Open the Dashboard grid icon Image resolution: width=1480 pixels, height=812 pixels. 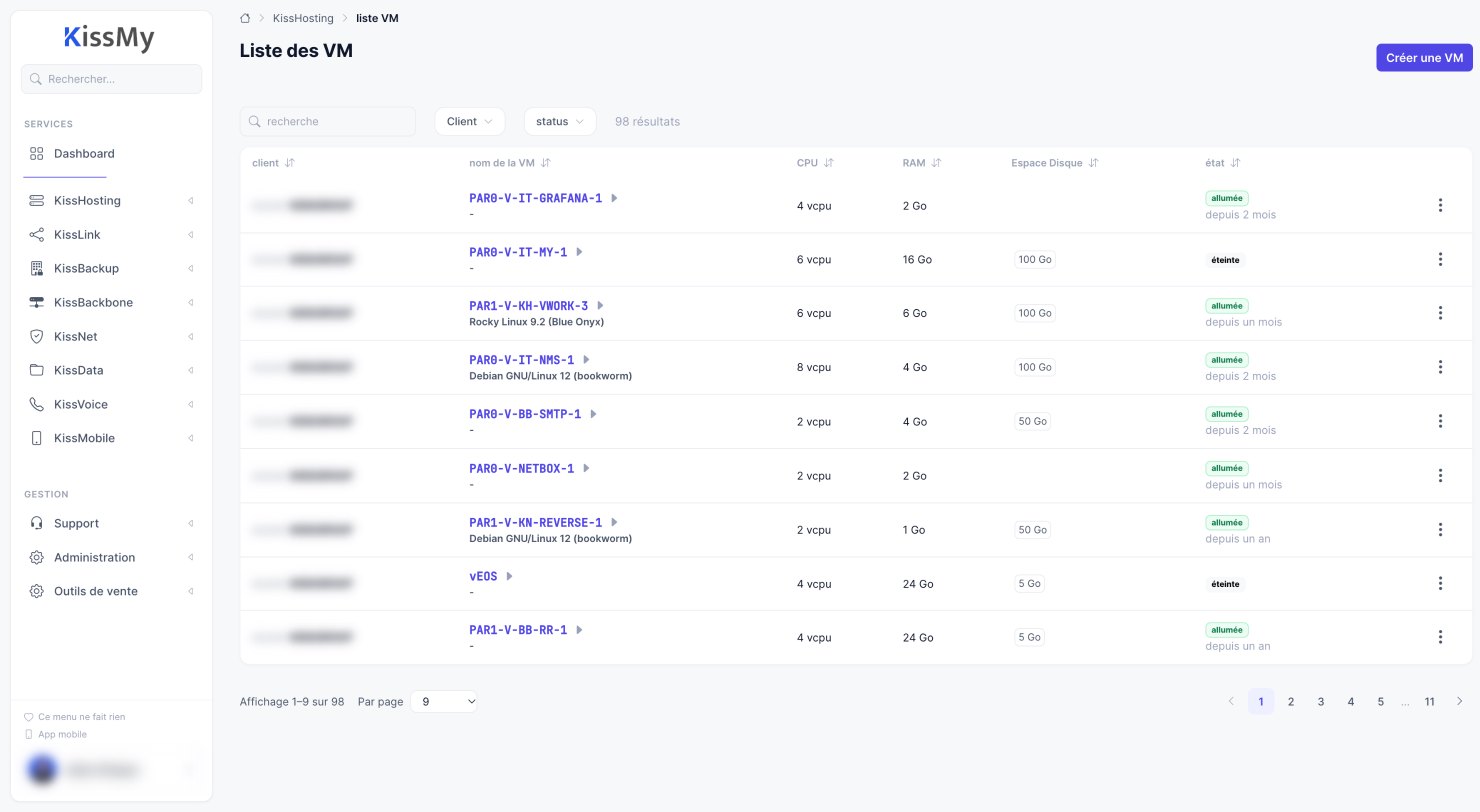coord(37,154)
